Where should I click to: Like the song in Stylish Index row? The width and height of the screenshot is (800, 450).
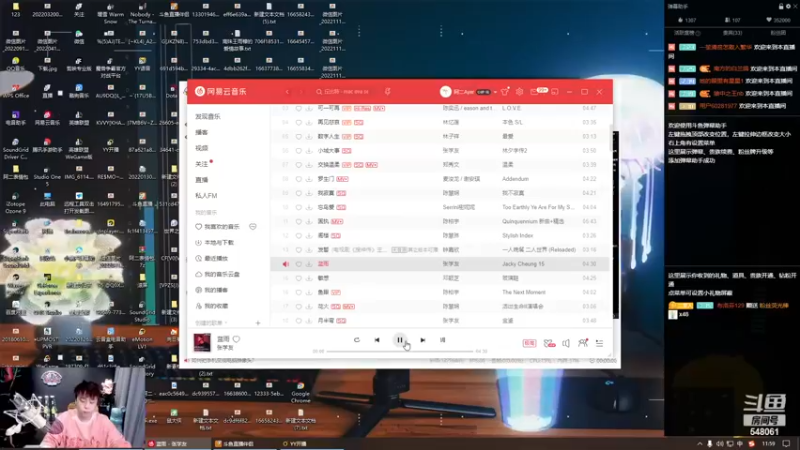click(298, 236)
